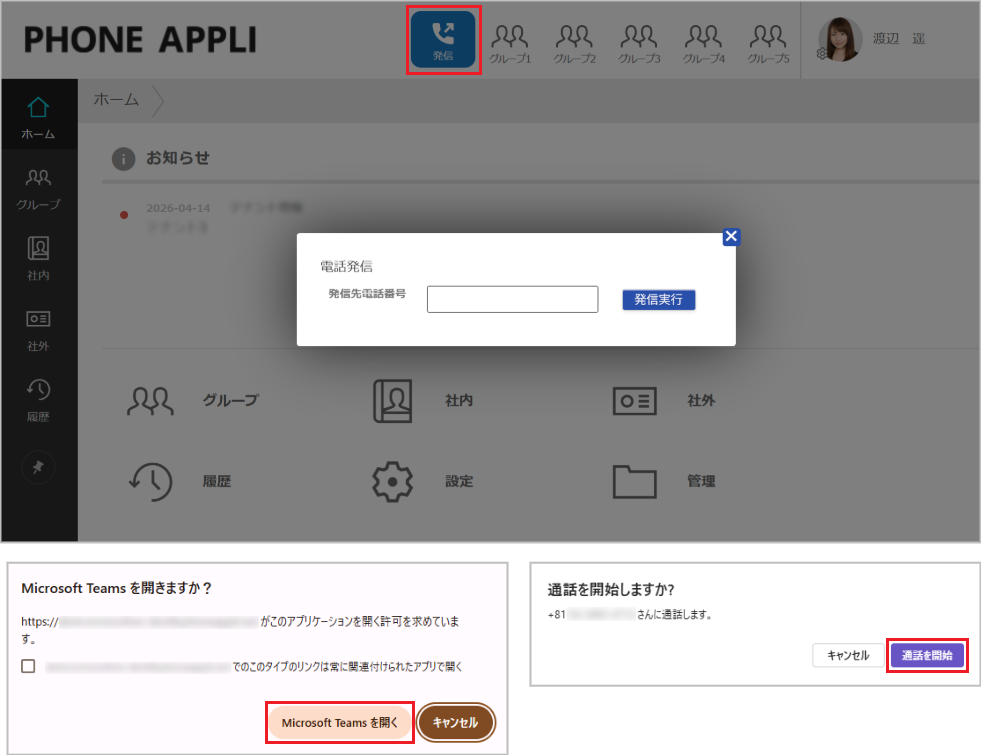The width and height of the screenshot is (981, 755).
Task: Click the 設定 tile label
Action: pyautogui.click(x=459, y=481)
